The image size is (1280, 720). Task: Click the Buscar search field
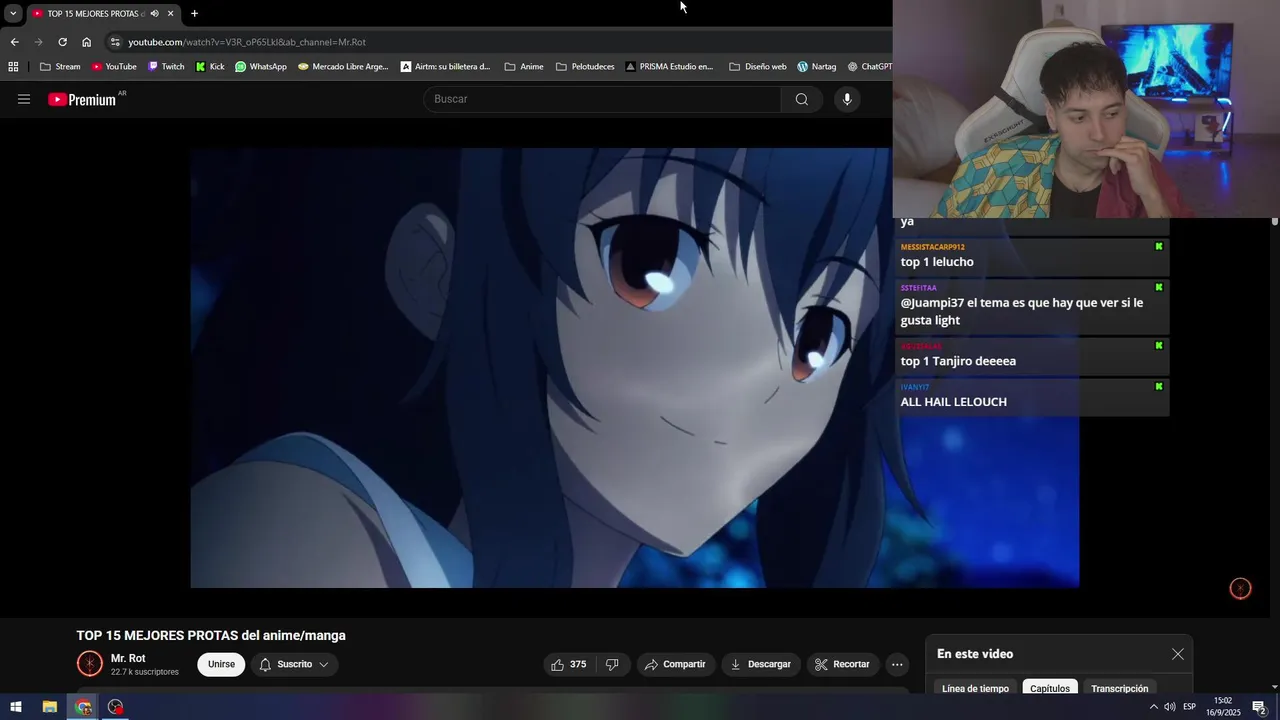coord(602,99)
